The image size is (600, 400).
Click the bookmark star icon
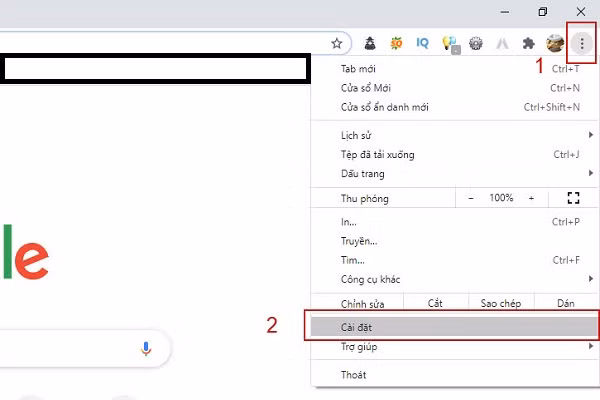pos(337,43)
